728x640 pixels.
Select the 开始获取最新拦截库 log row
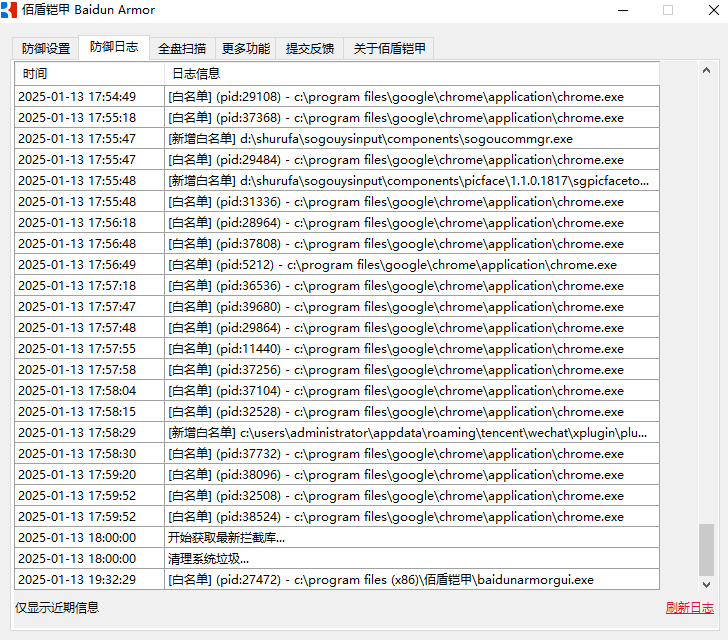[x=226, y=538]
